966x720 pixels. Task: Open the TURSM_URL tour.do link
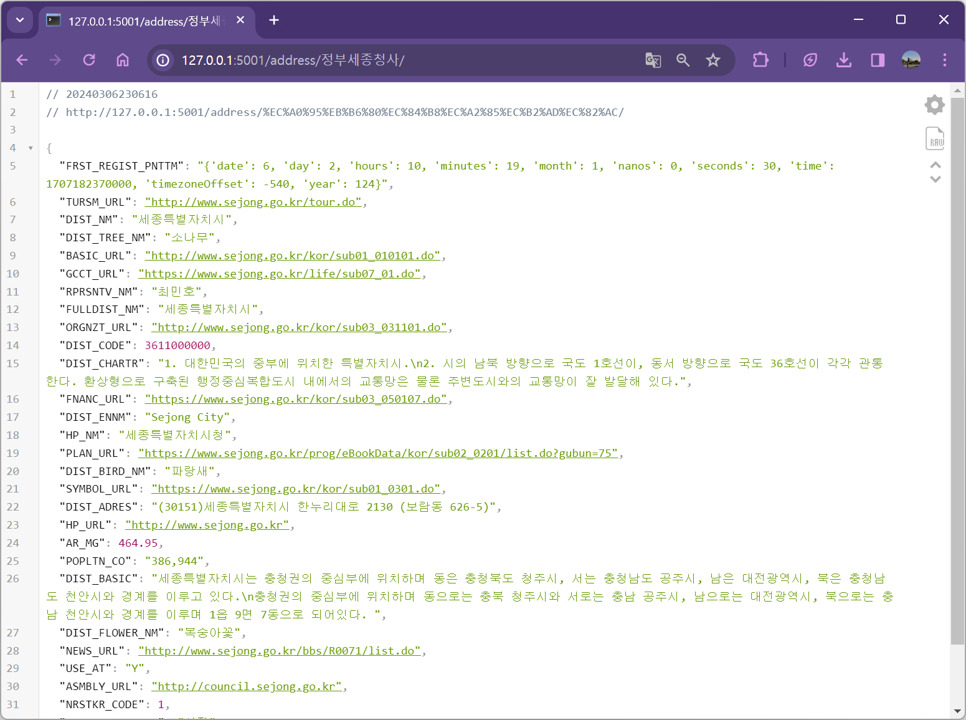(253, 202)
